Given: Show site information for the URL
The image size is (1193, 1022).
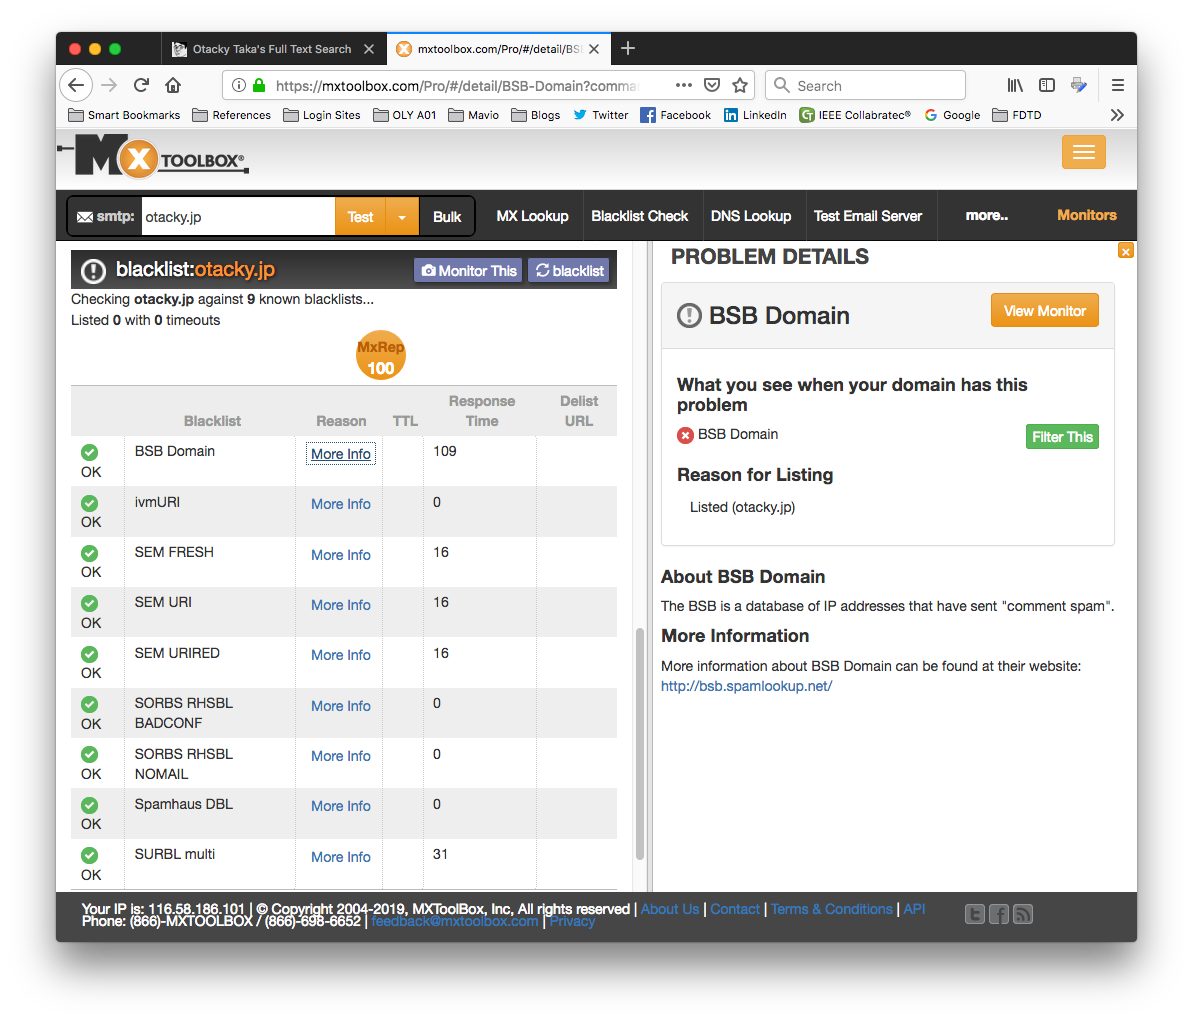Looking at the screenshot, I should (239, 85).
